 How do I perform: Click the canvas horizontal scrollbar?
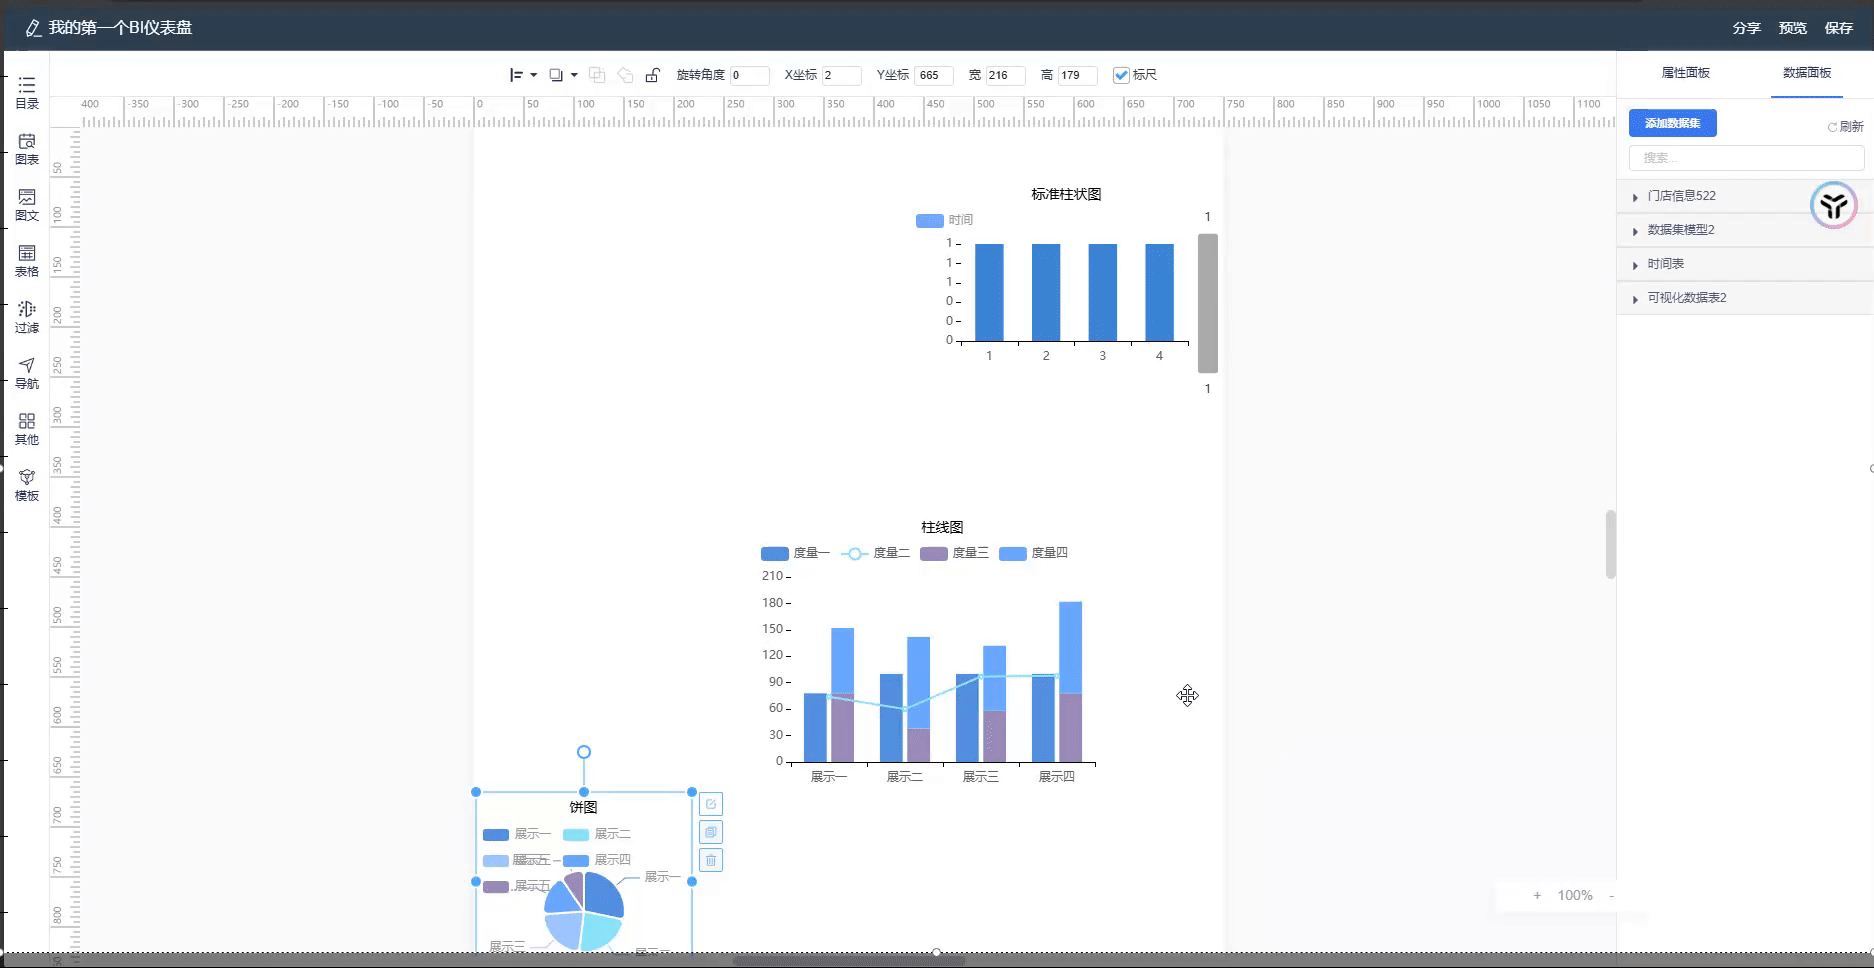coord(850,961)
